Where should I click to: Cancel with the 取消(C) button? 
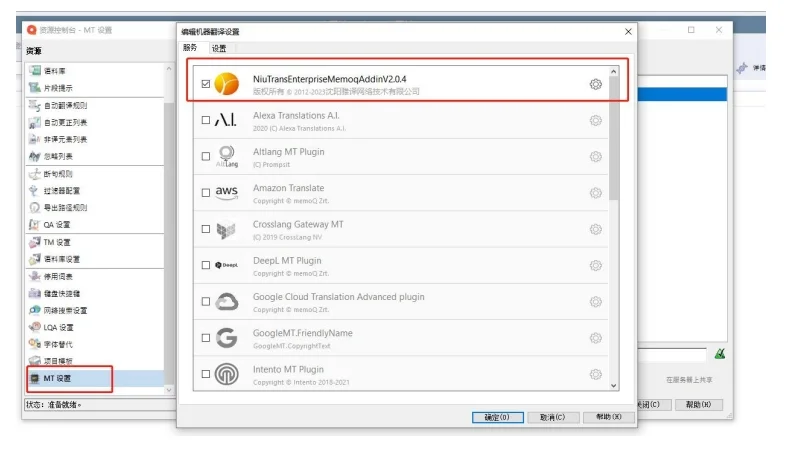553,417
